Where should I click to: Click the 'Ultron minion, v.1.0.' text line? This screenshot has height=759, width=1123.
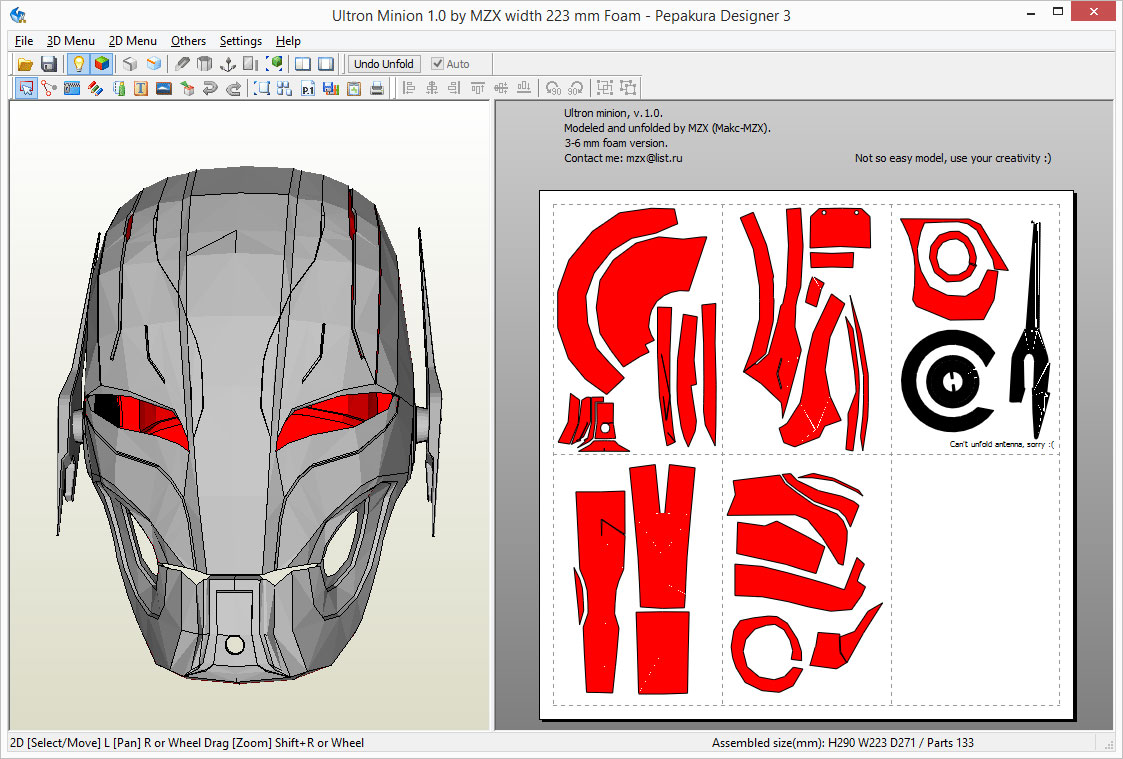[613, 113]
